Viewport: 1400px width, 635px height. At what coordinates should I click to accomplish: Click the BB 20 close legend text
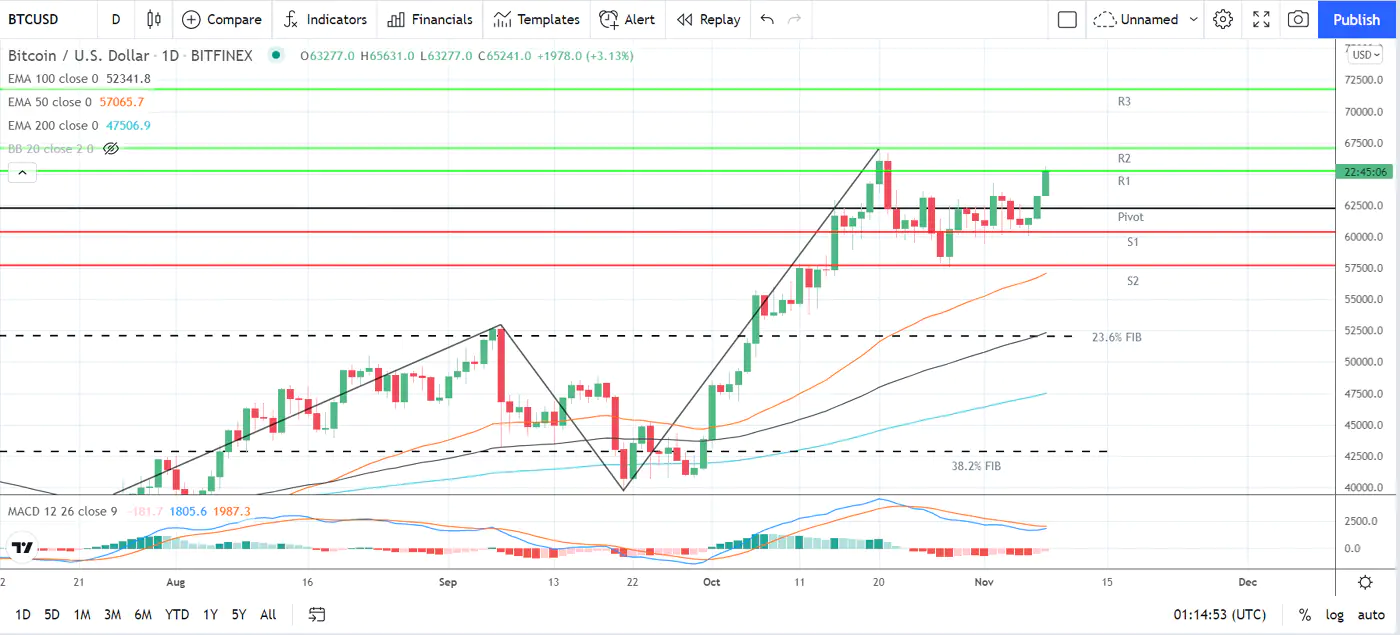tap(51, 148)
